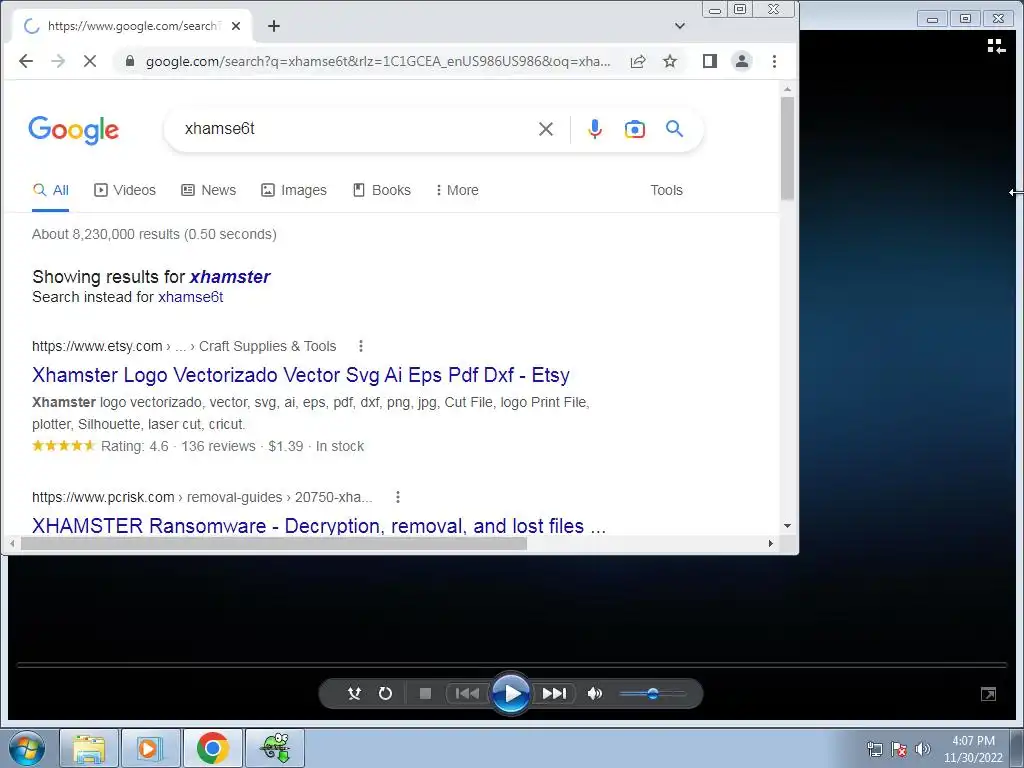Open the taskbar clock and date
The height and width of the screenshot is (768, 1024).
(x=973, y=749)
